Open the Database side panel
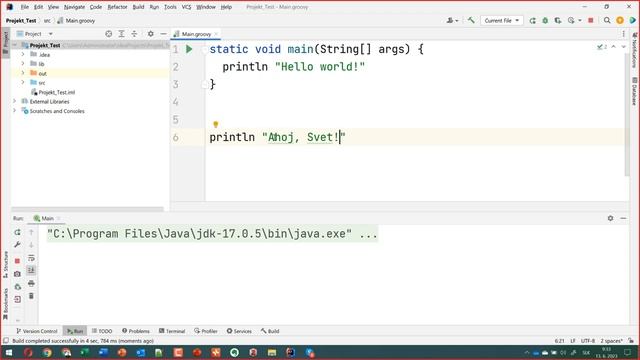Screen dimensions: 640x360 [x=635, y=91]
